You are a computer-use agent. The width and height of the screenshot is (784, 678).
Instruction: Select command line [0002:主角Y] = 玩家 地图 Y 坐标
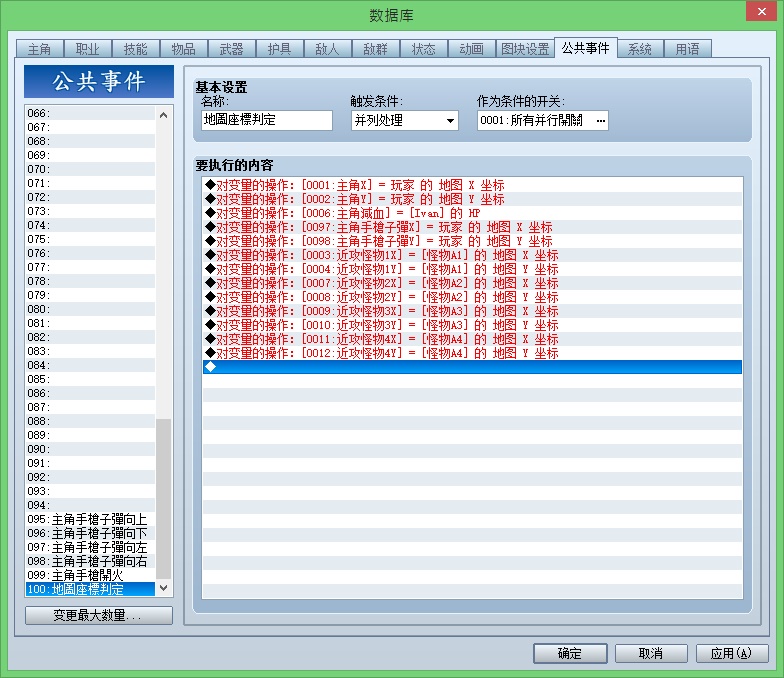[472, 199]
